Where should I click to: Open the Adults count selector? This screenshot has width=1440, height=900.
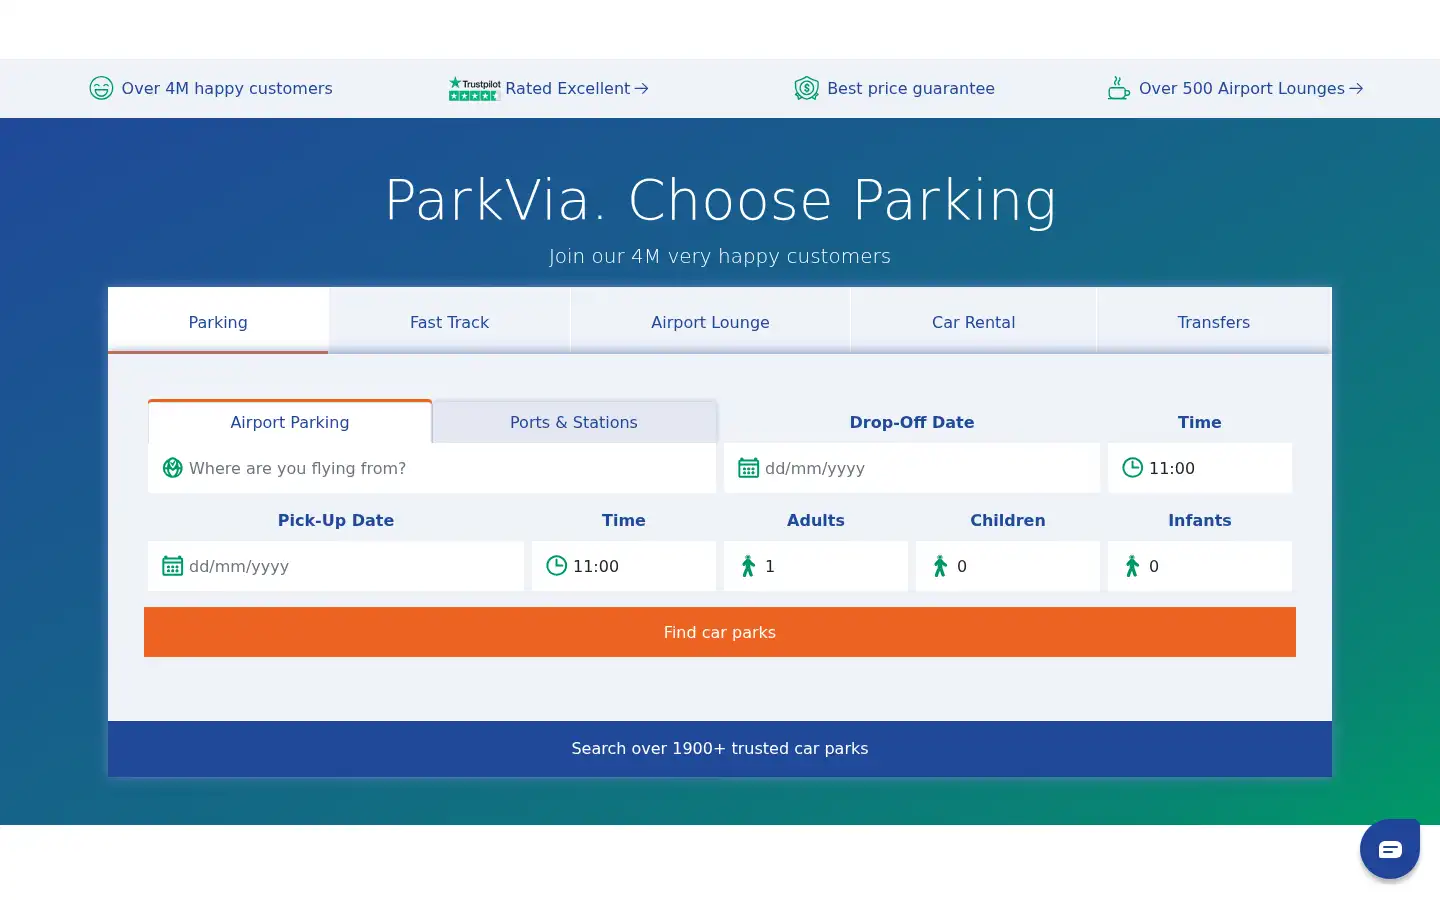(x=816, y=566)
